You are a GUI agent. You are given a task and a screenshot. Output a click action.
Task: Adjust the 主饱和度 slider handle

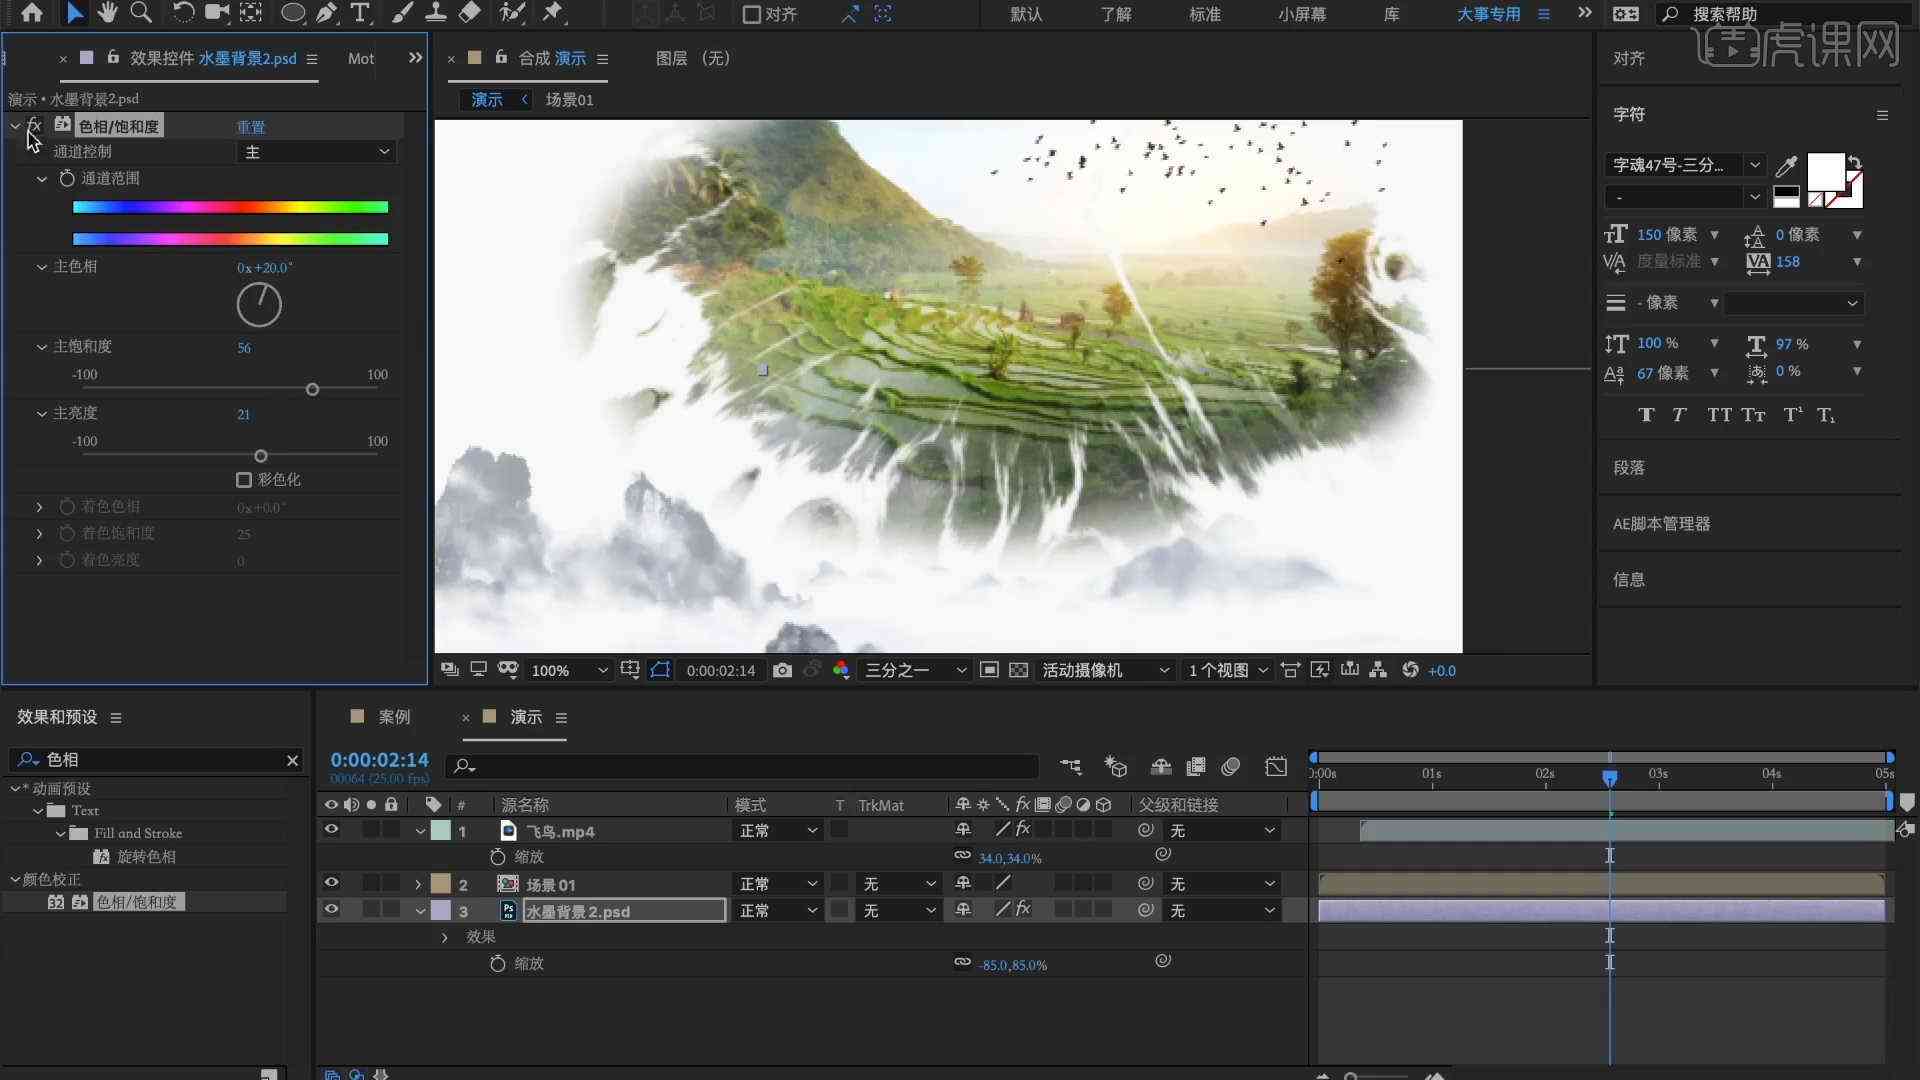pos(312,389)
